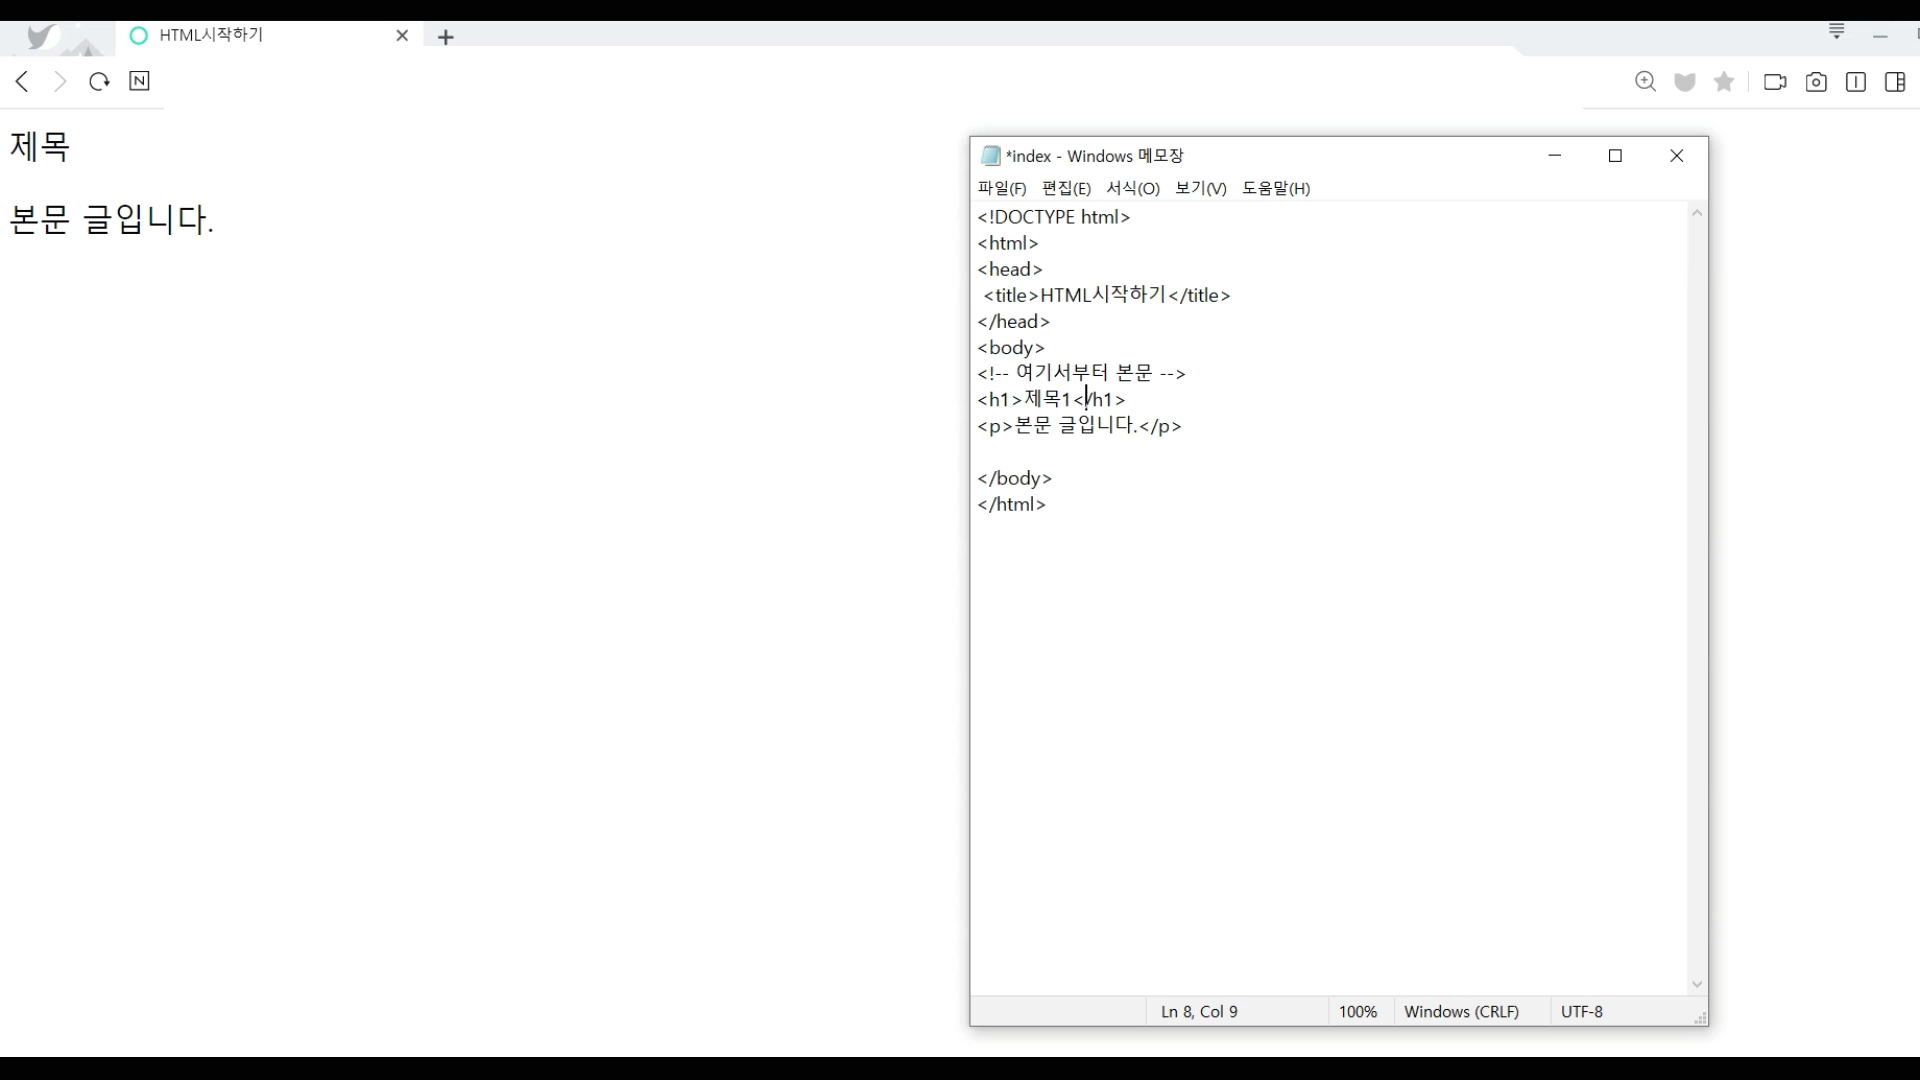The width and height of the screenshot is (1920, 1080).
Task: Toggle the split view icon
Action: [x=1856, y=82]
